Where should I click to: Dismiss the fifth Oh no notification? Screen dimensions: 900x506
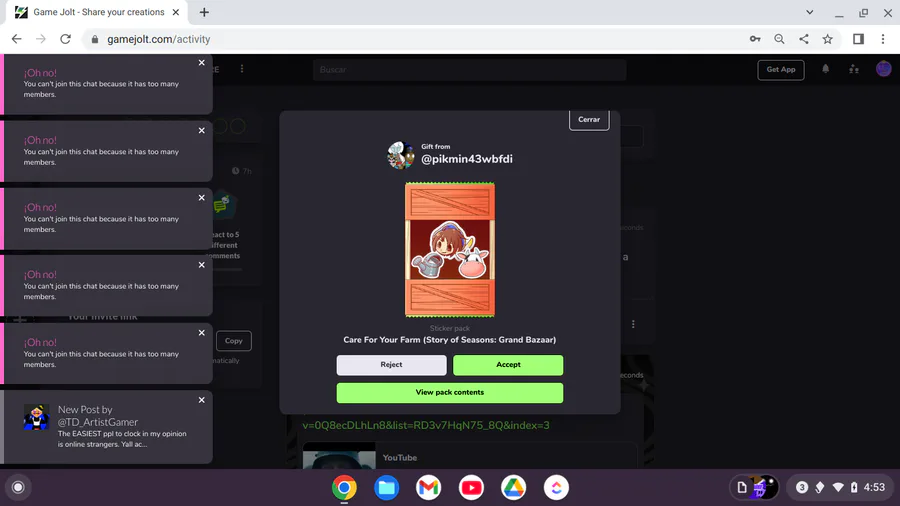click(201, 333)
